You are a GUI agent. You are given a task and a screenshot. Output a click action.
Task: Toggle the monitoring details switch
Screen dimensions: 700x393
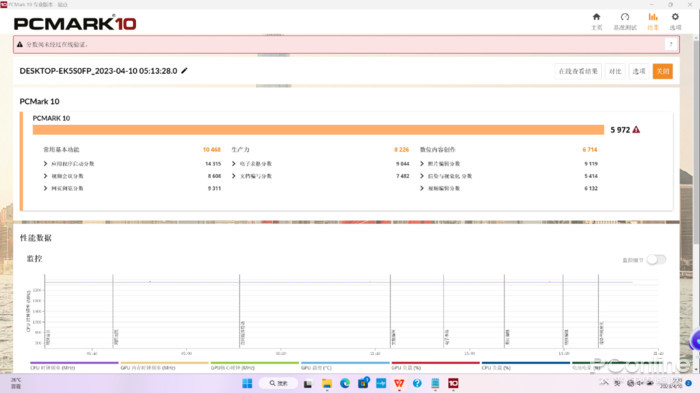(x=656, y=259)
